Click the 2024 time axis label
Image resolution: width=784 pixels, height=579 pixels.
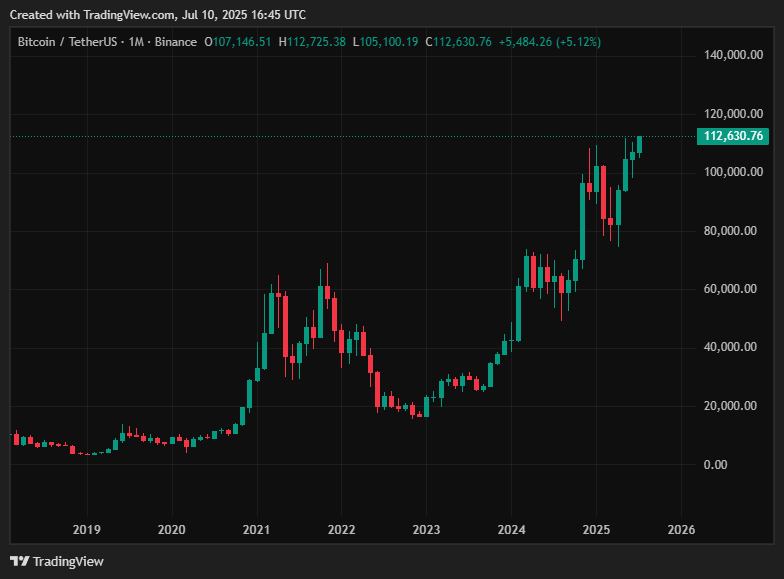[512, 530]
